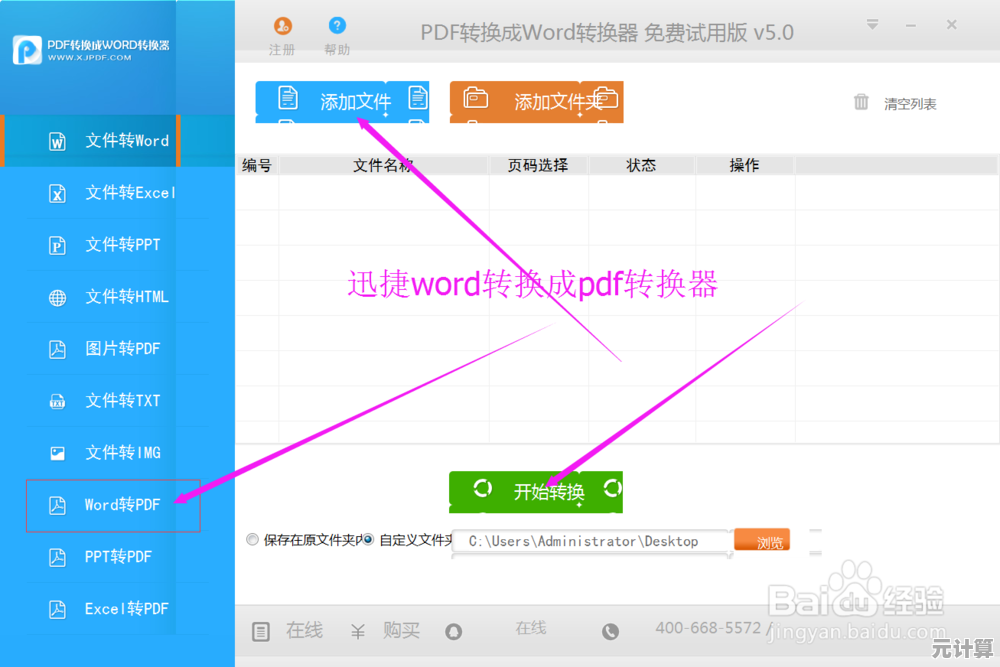Open the 文件转PPT conversion tool

click(x=113, y=245)
